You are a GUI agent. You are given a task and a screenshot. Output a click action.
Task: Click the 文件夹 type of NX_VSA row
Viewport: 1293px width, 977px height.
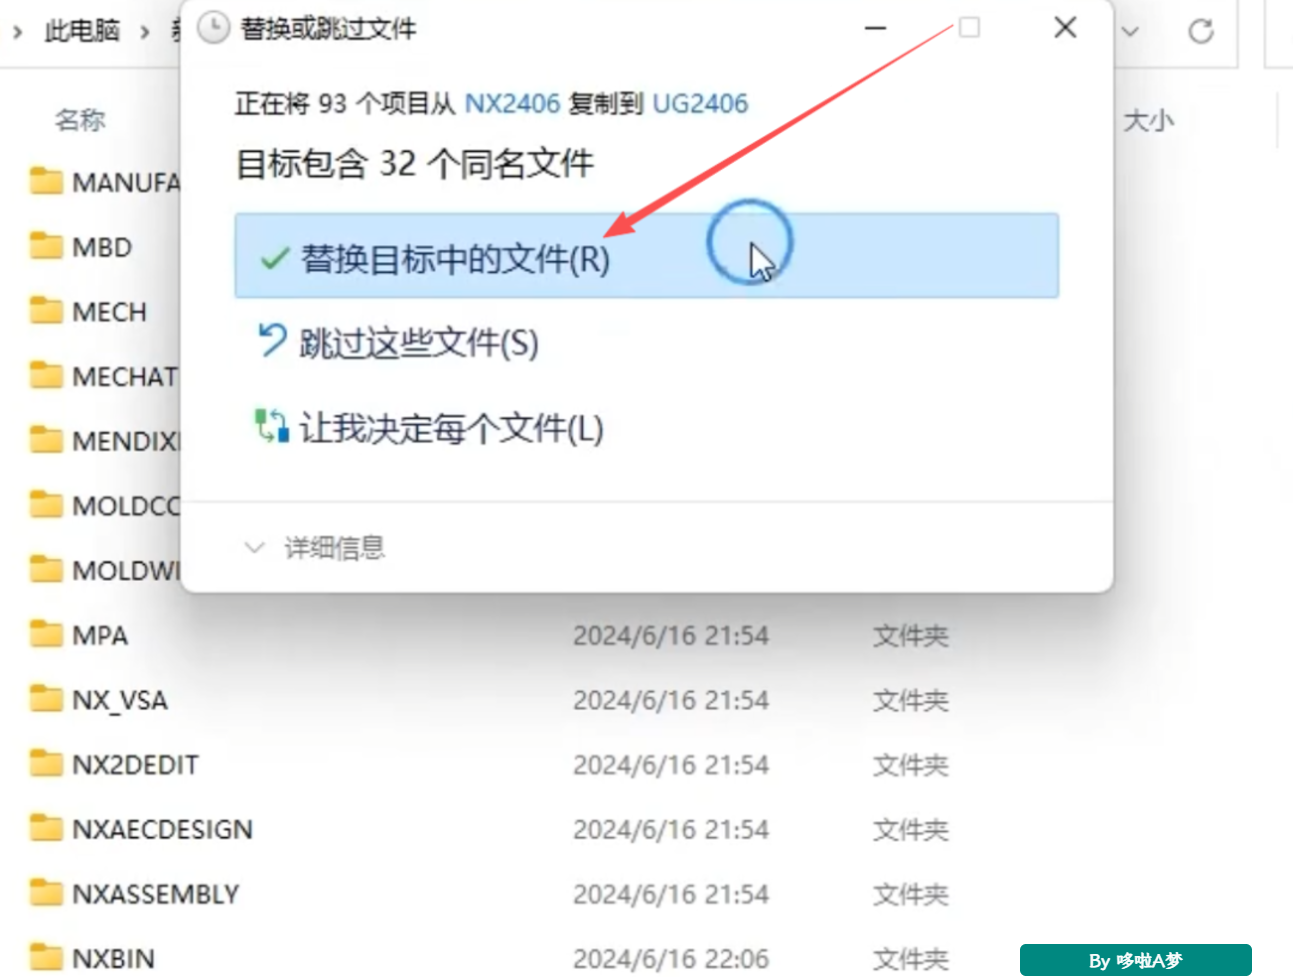point(911,700)
